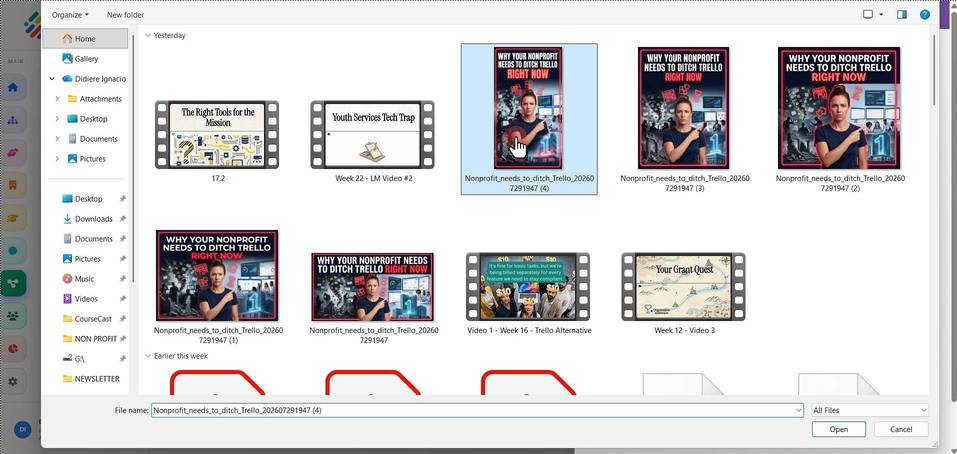Open the file name history dropdown arrow

(799, 411)
